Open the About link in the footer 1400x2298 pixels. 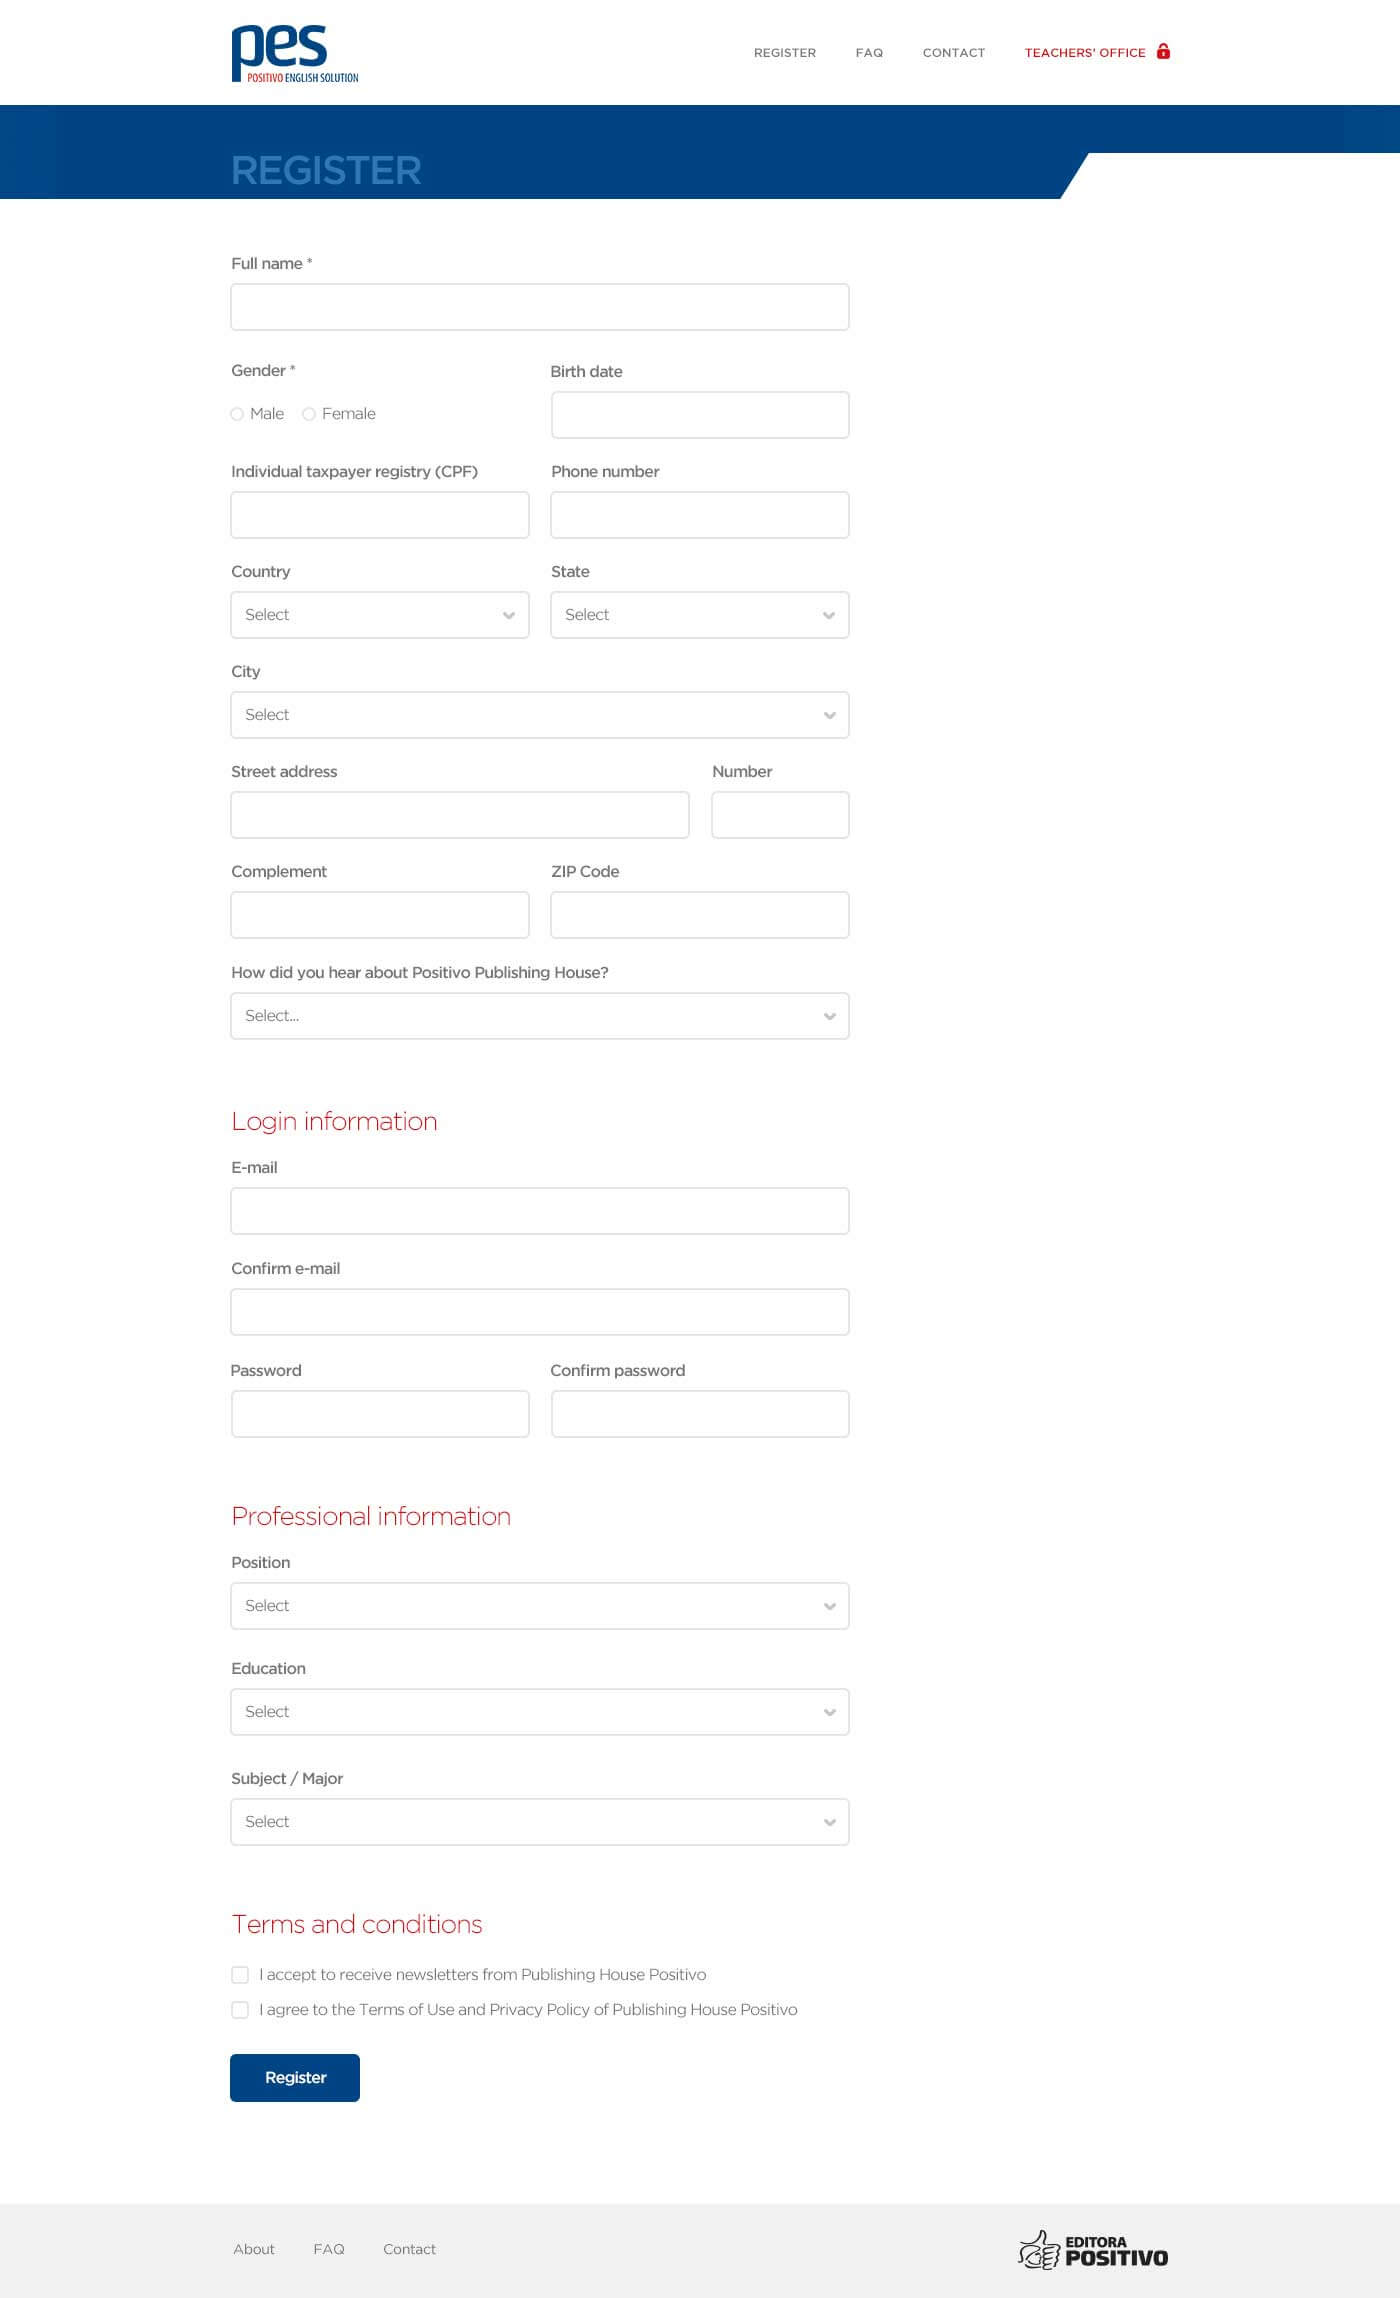point(254,2249)
